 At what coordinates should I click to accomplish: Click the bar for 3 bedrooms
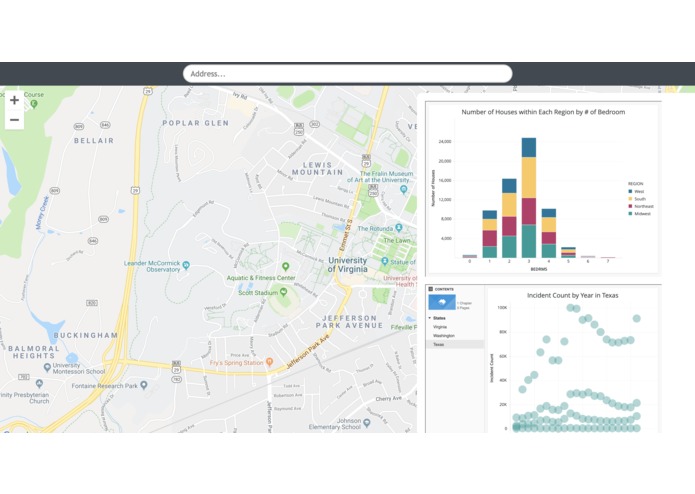pos(529,198)
